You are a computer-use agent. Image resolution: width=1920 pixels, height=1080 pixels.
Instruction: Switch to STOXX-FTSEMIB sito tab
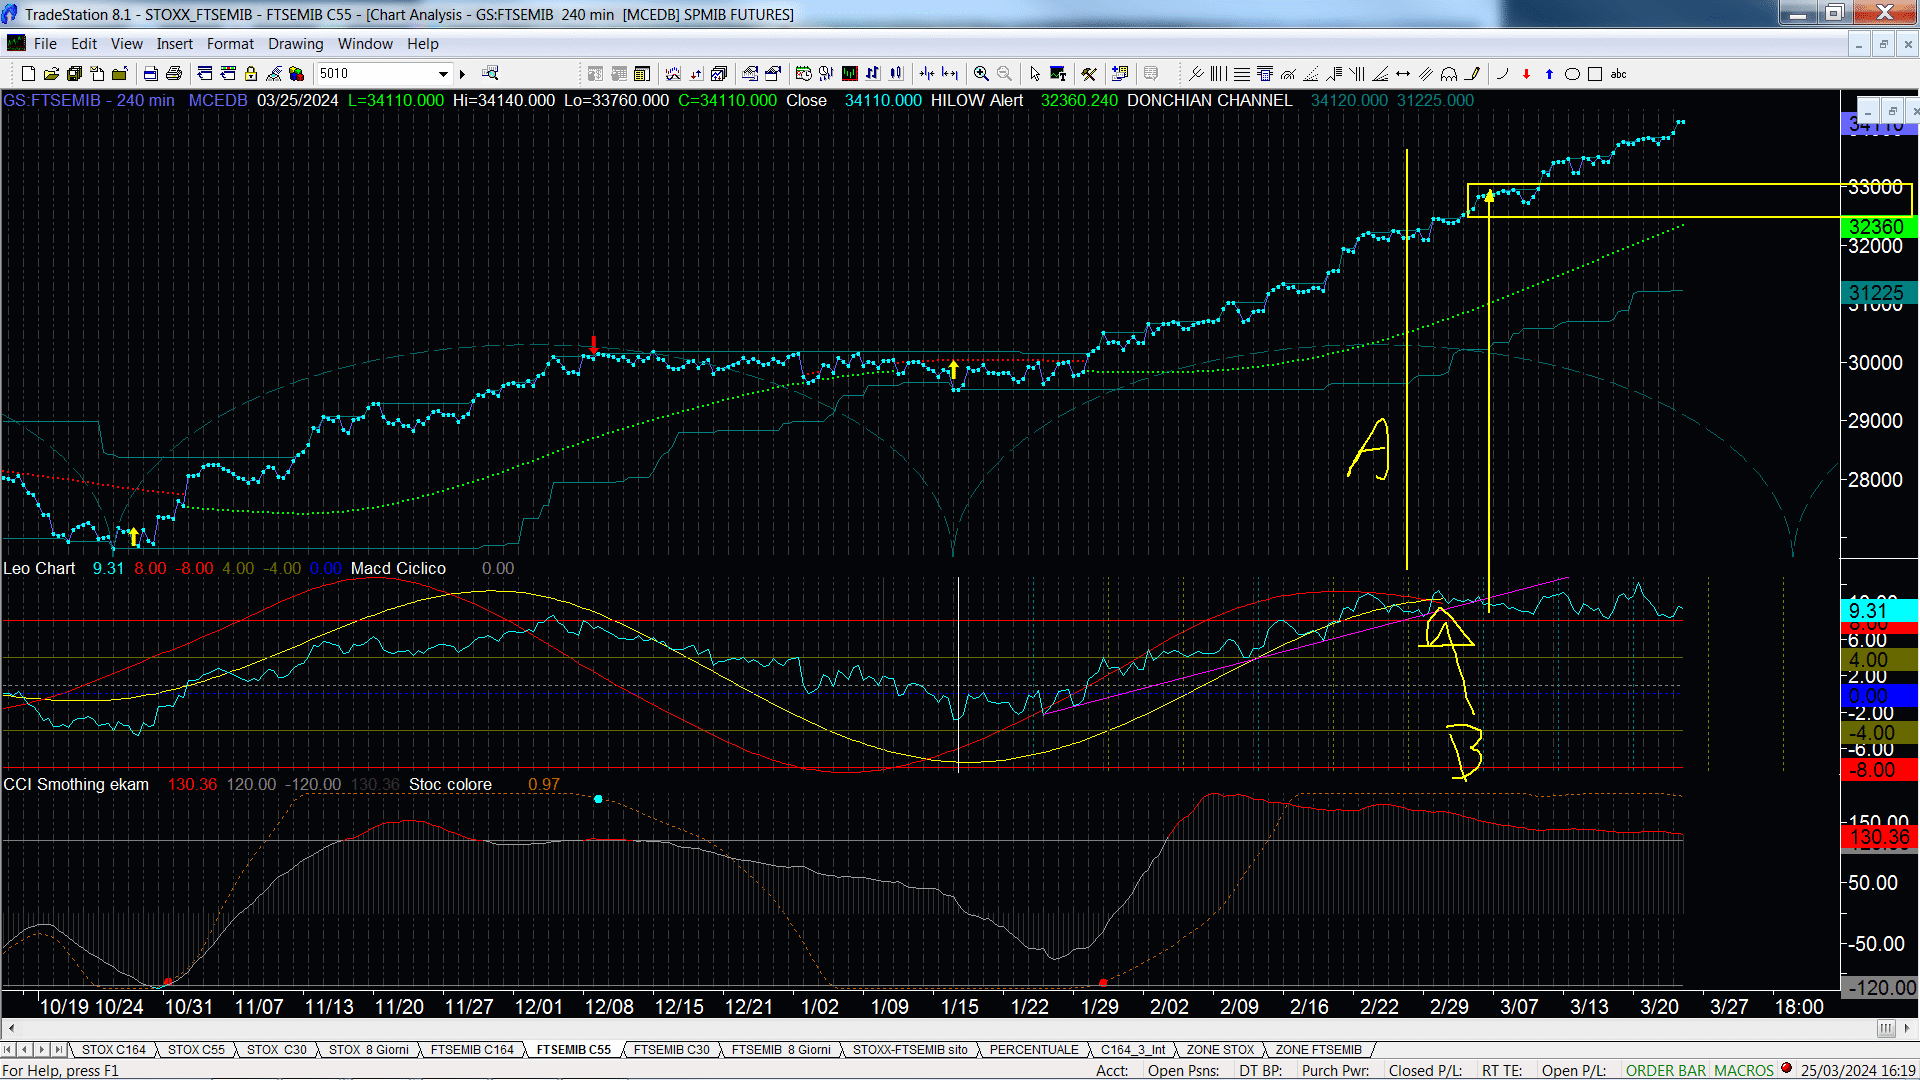coord(910,1050)
